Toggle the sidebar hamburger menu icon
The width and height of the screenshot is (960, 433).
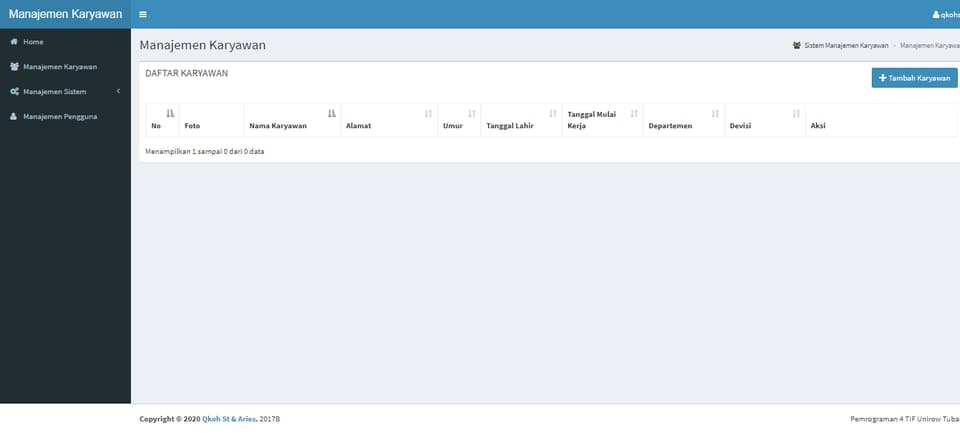(143, 14)
